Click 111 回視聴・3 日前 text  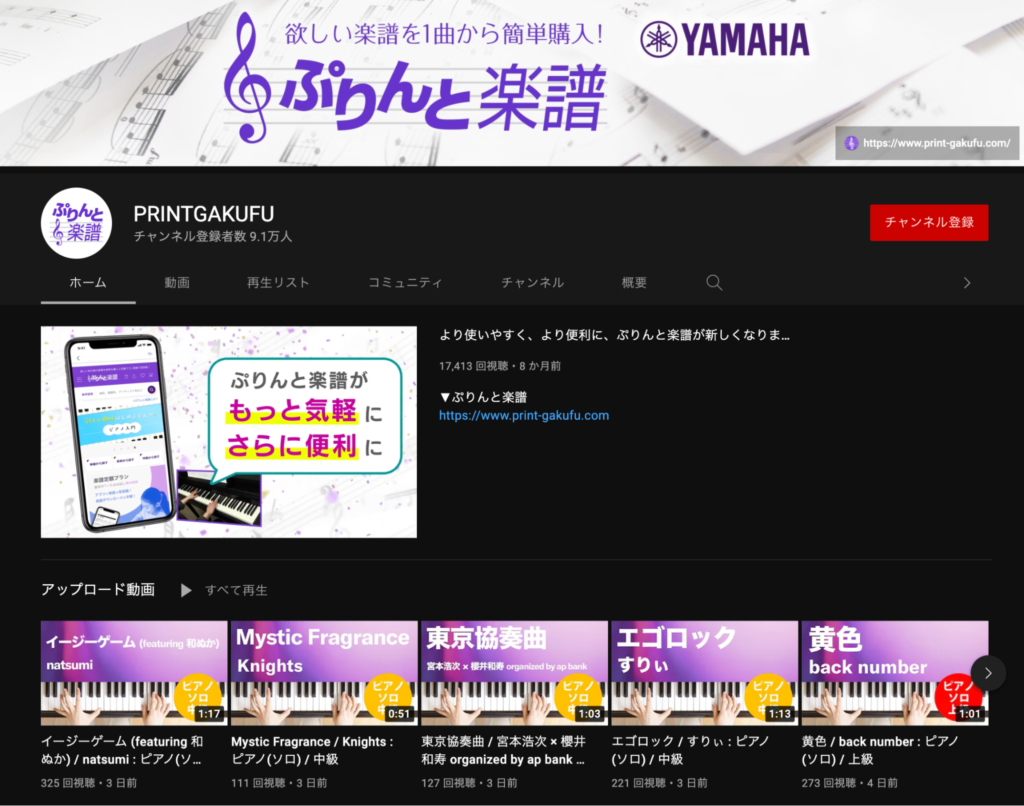coord(279,782)
